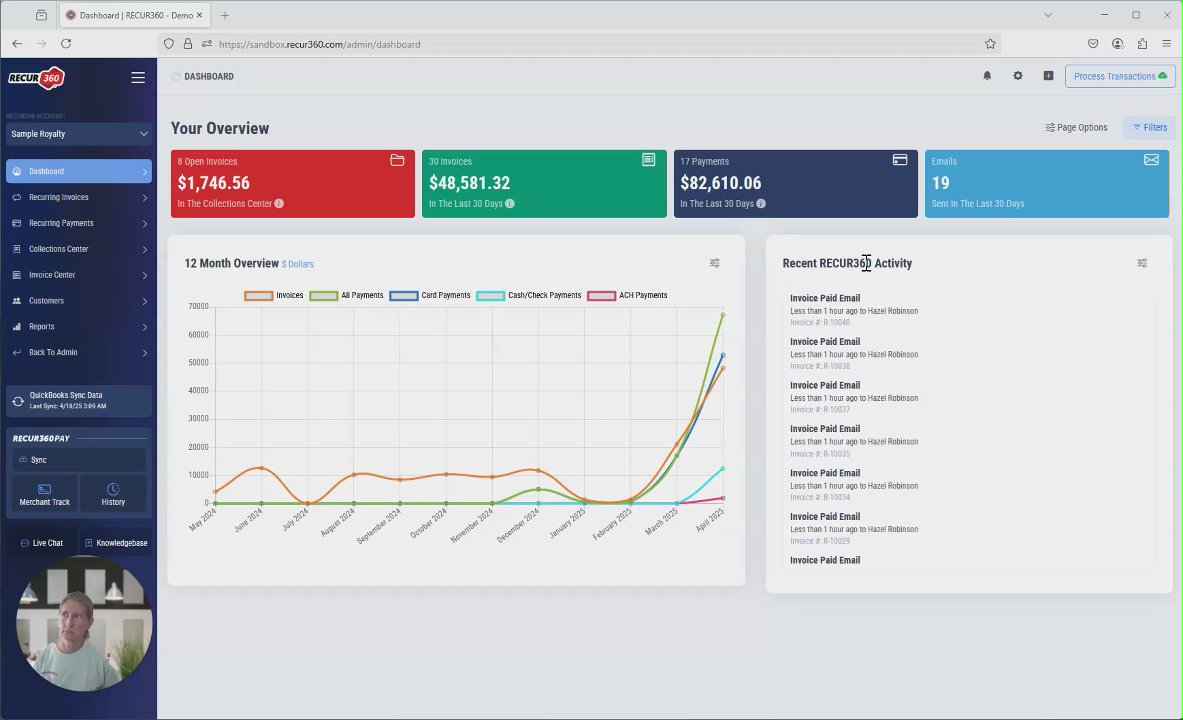
Task: Open browser extensions icon
Action: click(1142, 44)
